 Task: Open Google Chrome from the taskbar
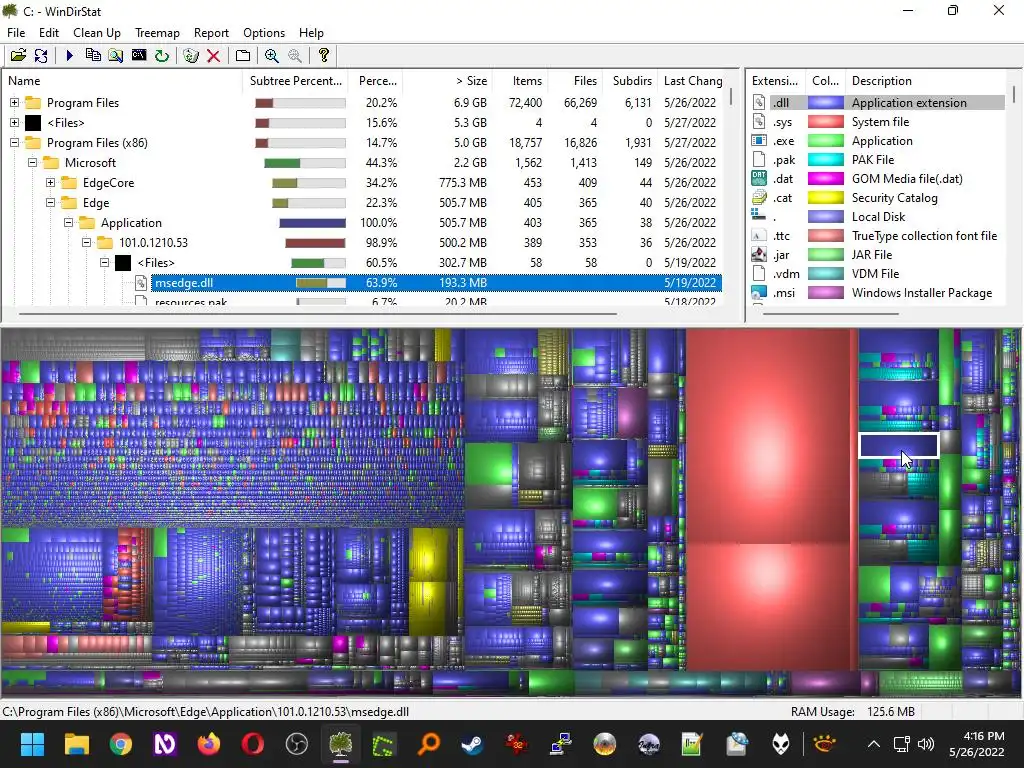[121, 744]
